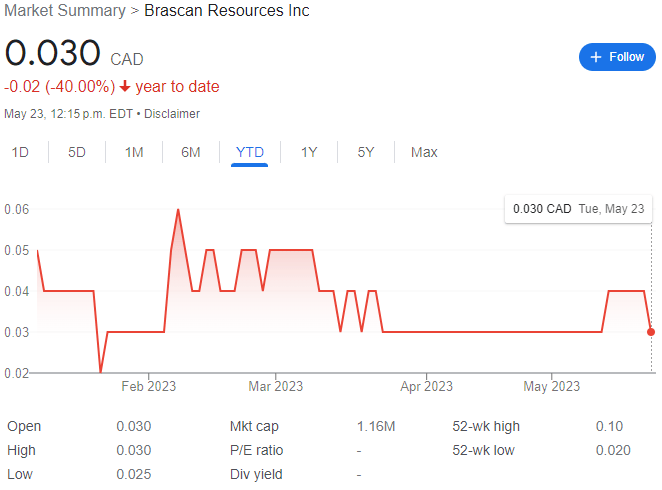This screenshot has height=490, width=662.
Task: Open the Market Summary breadcrumb link
Action: [65, 11]
